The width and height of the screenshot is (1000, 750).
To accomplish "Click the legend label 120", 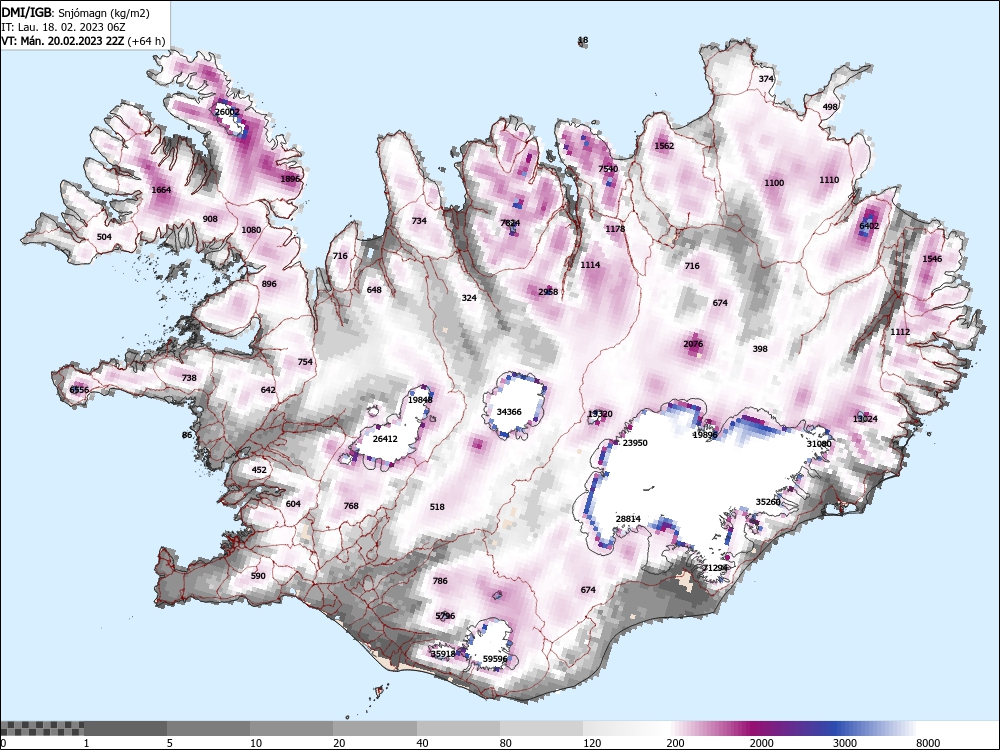I will pos(592,743).
